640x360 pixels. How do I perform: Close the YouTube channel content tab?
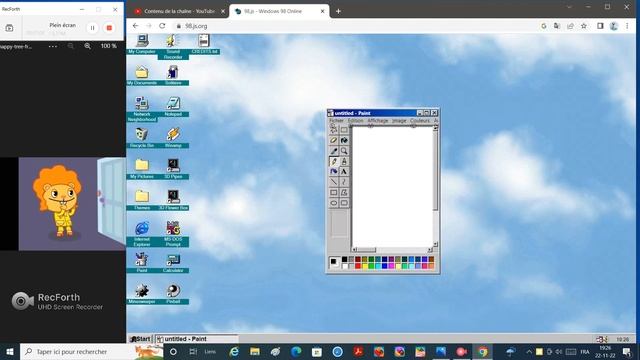tap(223, 11)
